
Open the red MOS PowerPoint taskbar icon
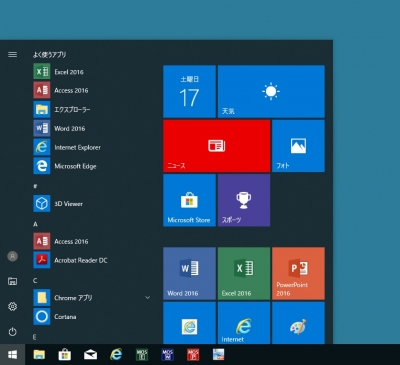coord(193,355)
